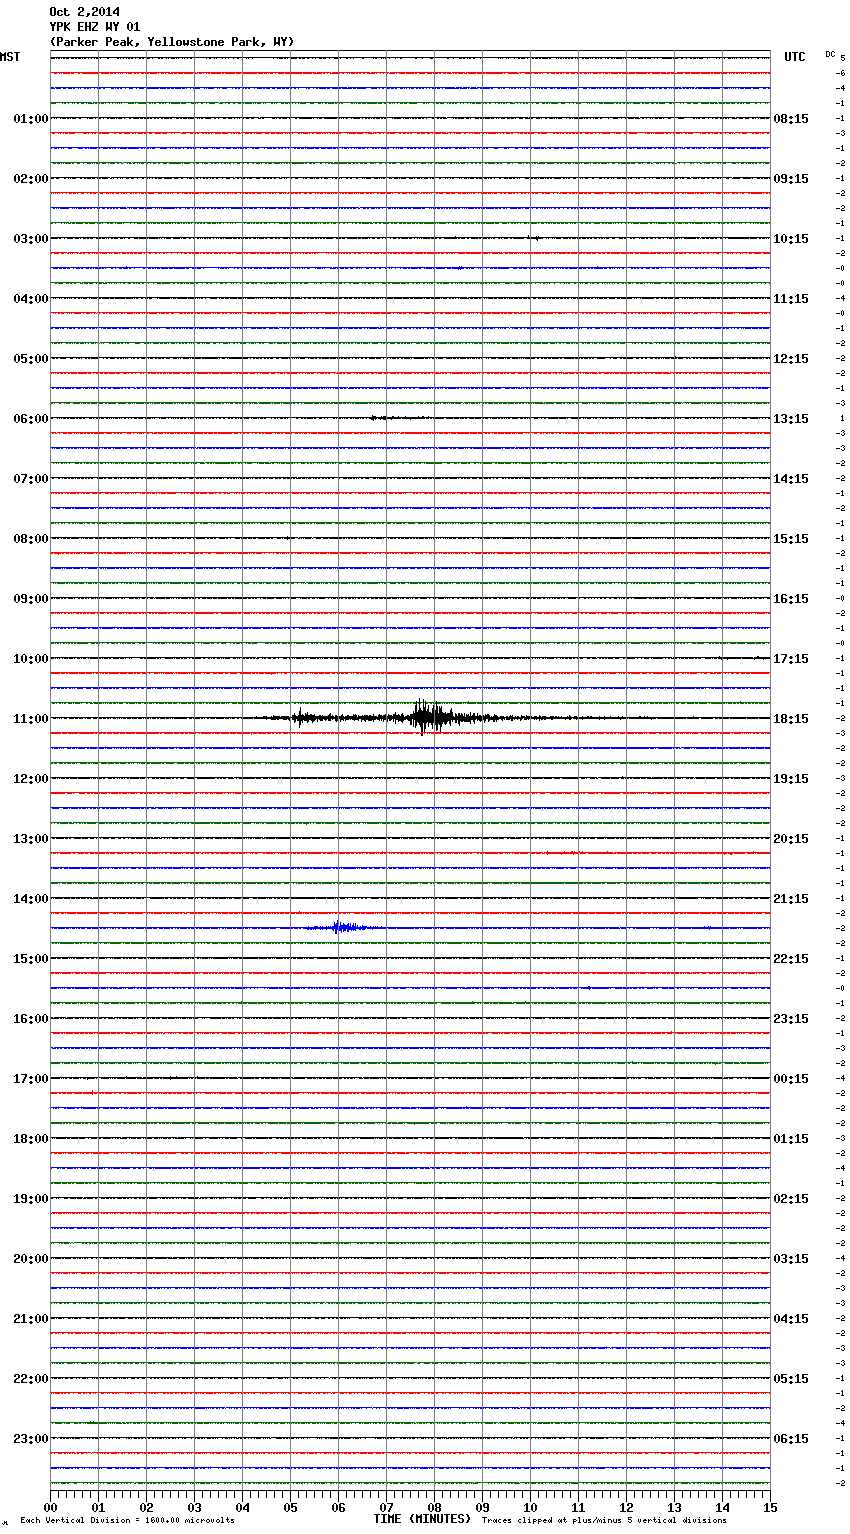Click the "MST" column header
The width and height of the screenshot is (850, 1534).
10,57
